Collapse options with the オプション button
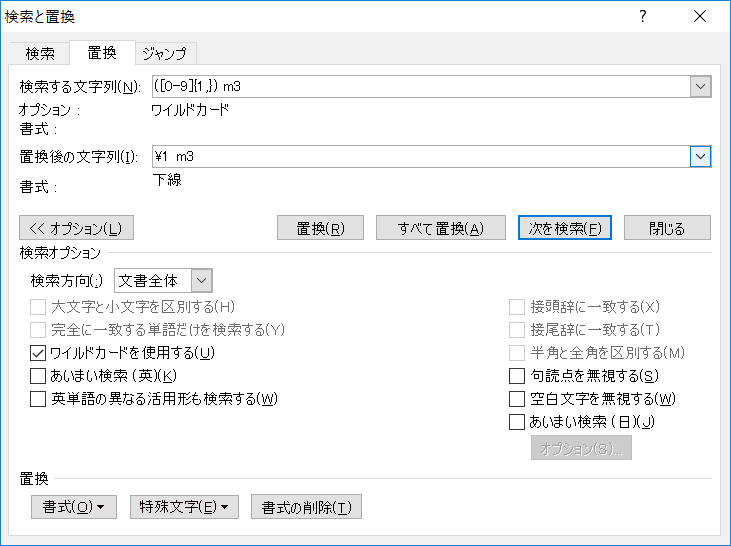731x546 pixels. [76, 228]
